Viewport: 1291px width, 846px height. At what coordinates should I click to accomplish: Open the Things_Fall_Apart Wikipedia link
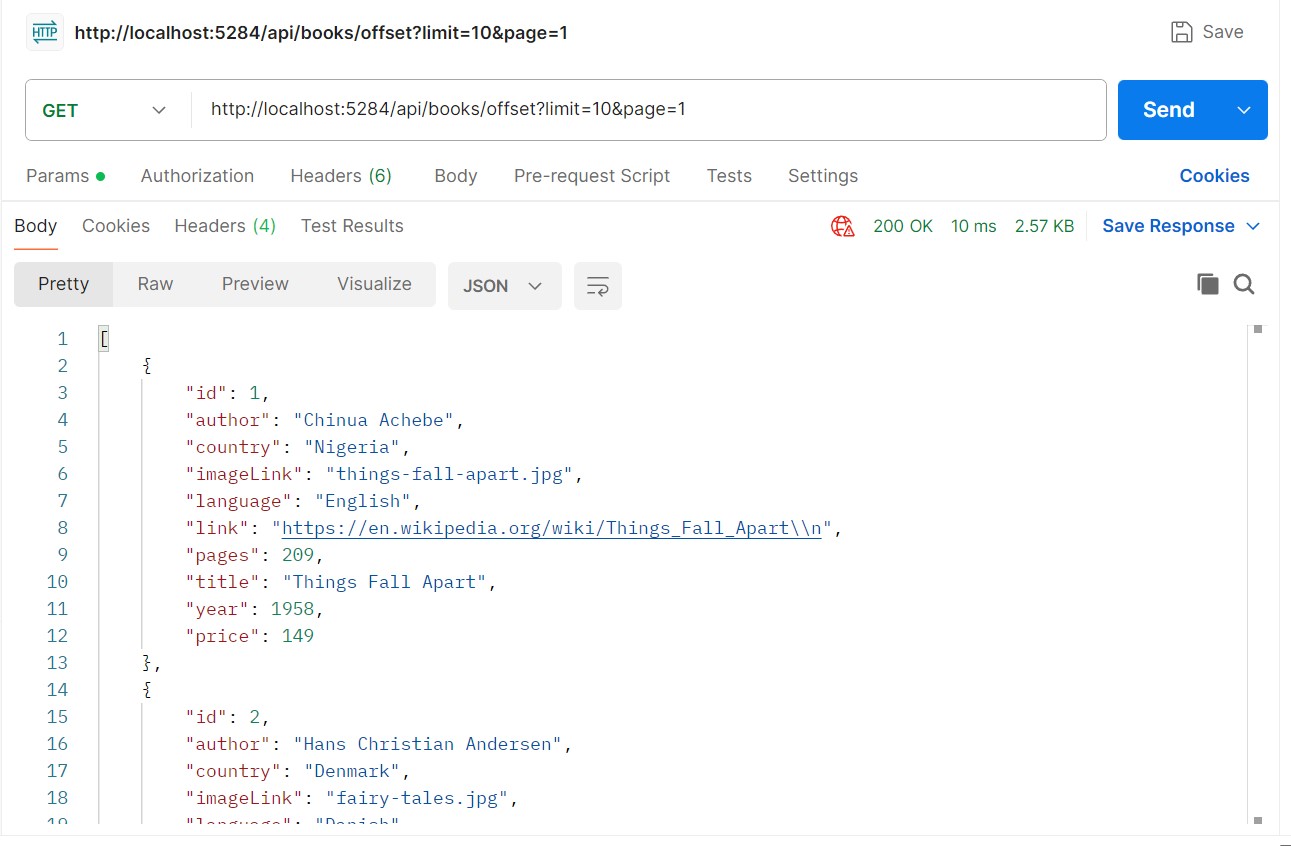tap(551, 528)
